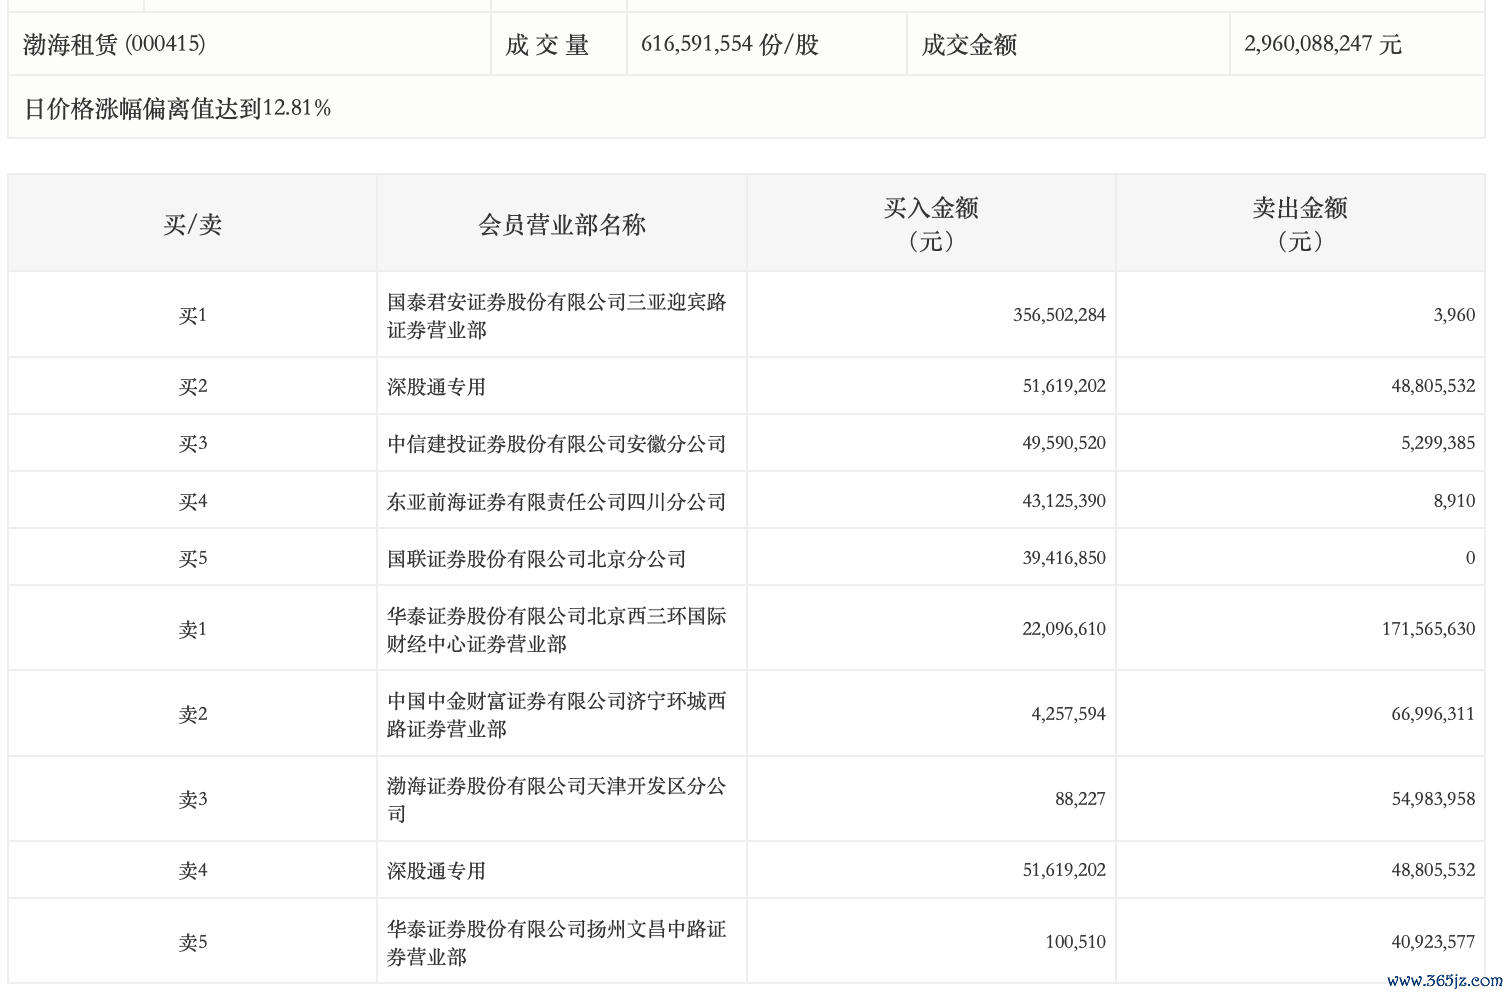
Task: Select the buy amount 43,125,390
Action: [x=1064, y=501]
